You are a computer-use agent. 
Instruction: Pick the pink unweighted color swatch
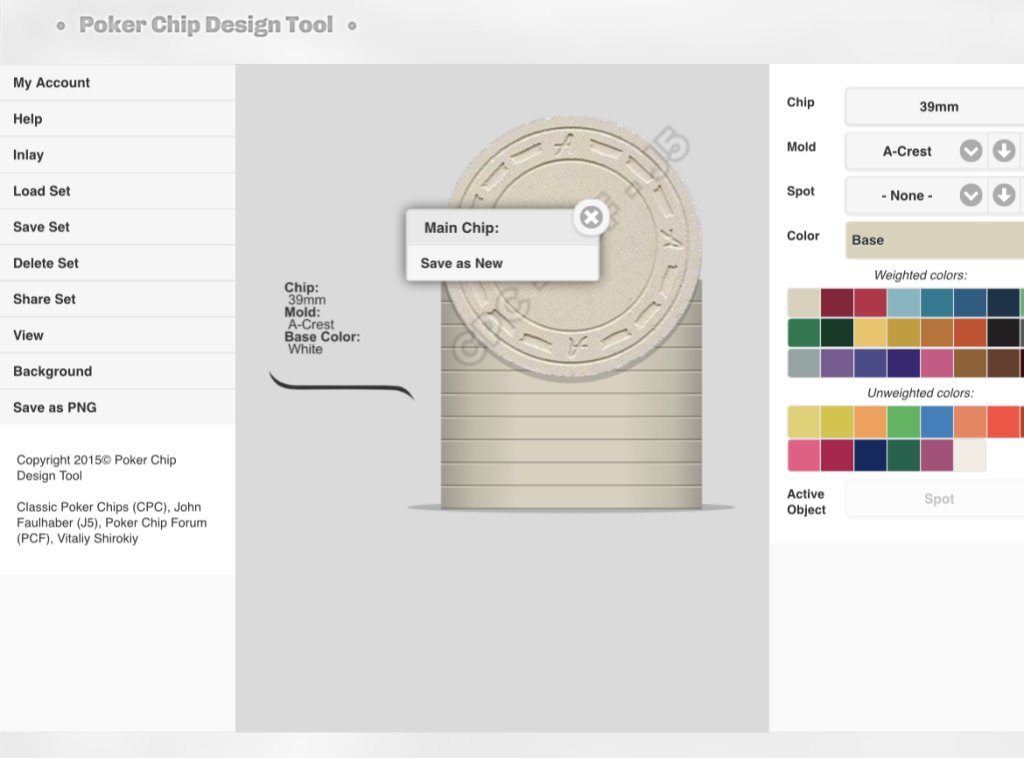804,455
